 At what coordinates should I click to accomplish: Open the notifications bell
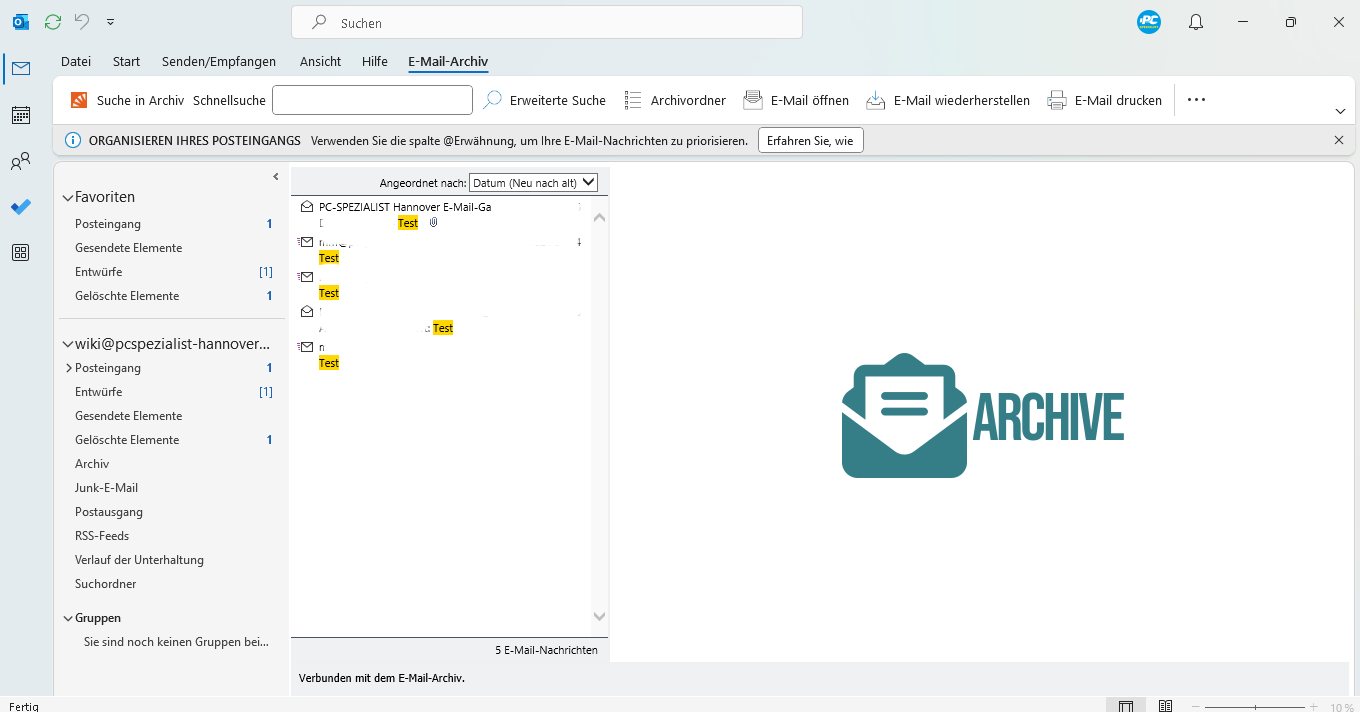point(1195,21)
